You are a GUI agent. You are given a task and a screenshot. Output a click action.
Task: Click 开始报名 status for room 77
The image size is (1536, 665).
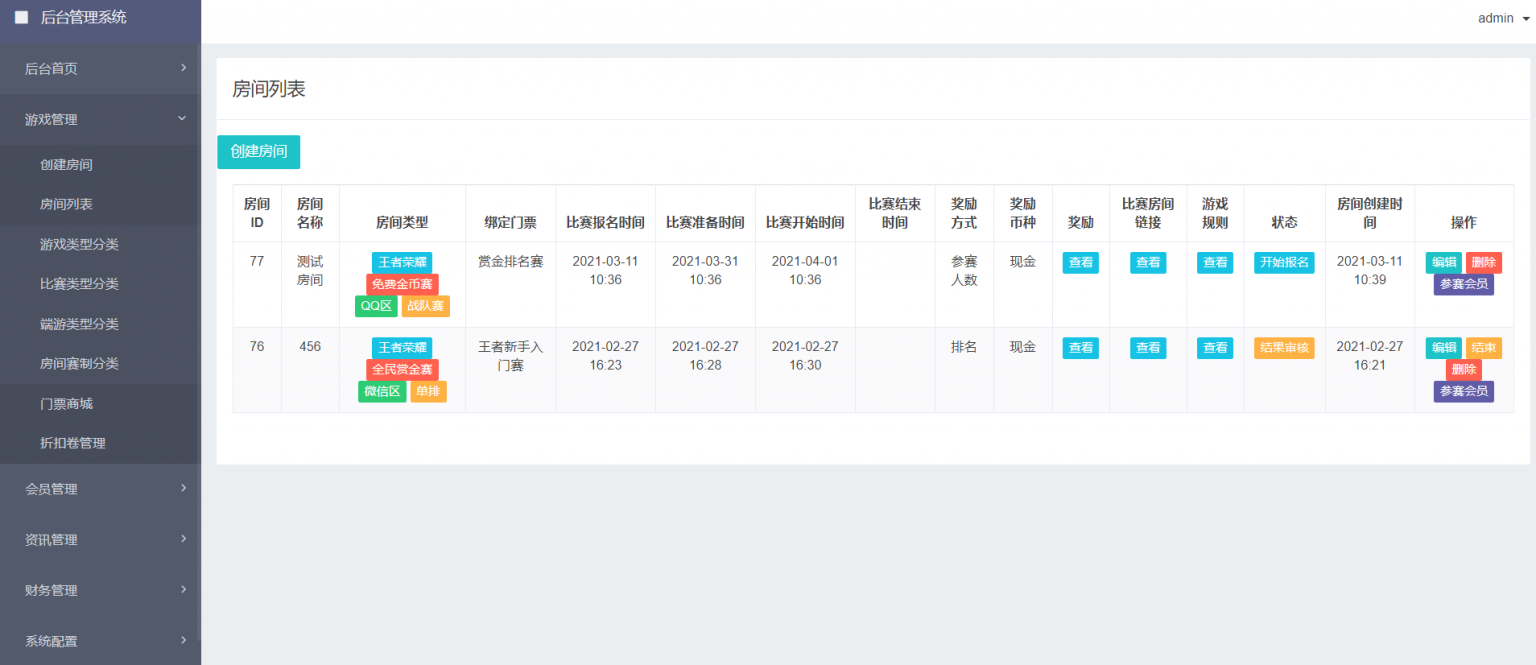click(1284, 263)
